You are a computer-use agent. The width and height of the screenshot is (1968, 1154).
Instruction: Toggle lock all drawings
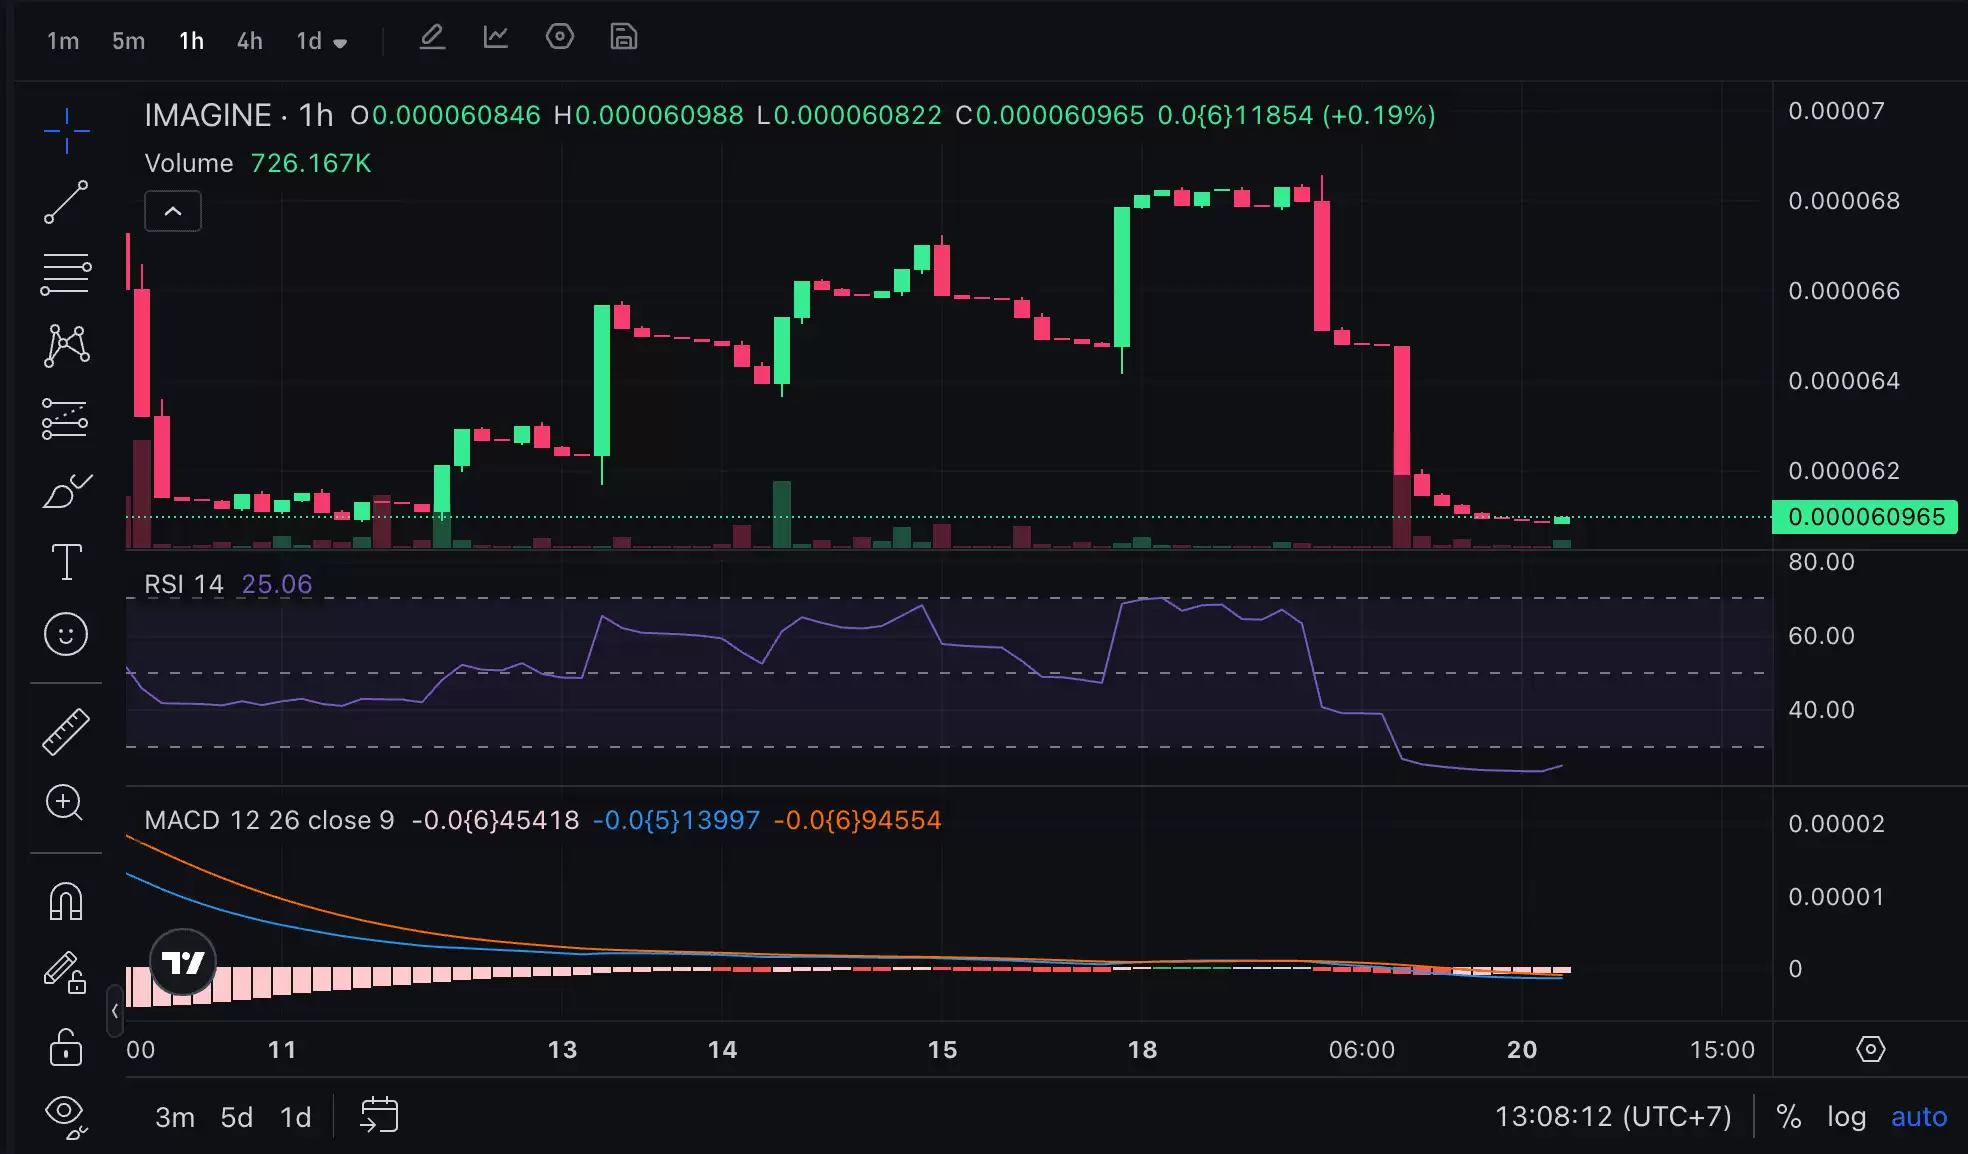point(66,1048)
